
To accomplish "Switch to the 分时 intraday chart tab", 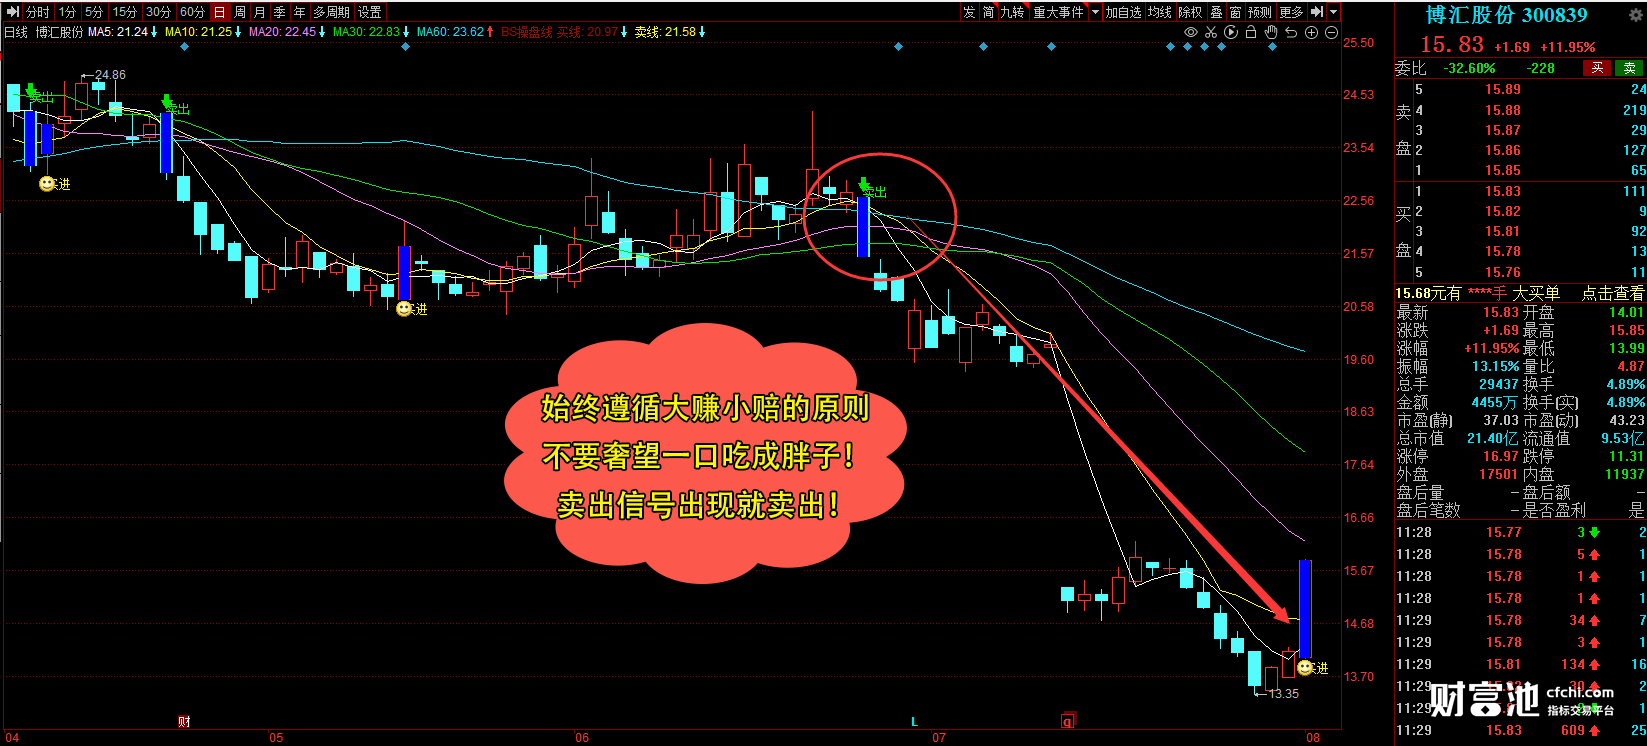I will point(38,12).
